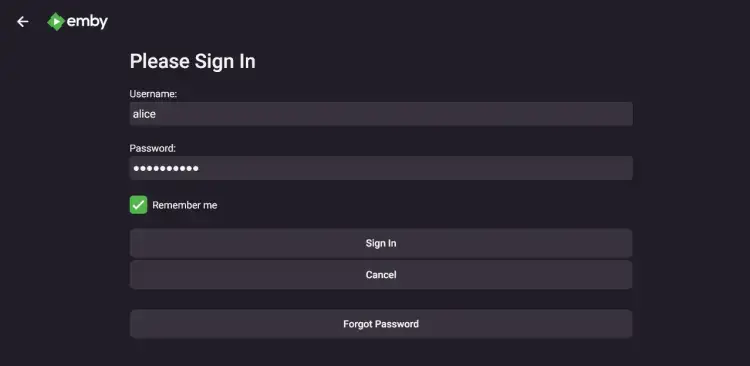Go back using the arrow icon
750x366 pixels.
(x=22, y=22)
